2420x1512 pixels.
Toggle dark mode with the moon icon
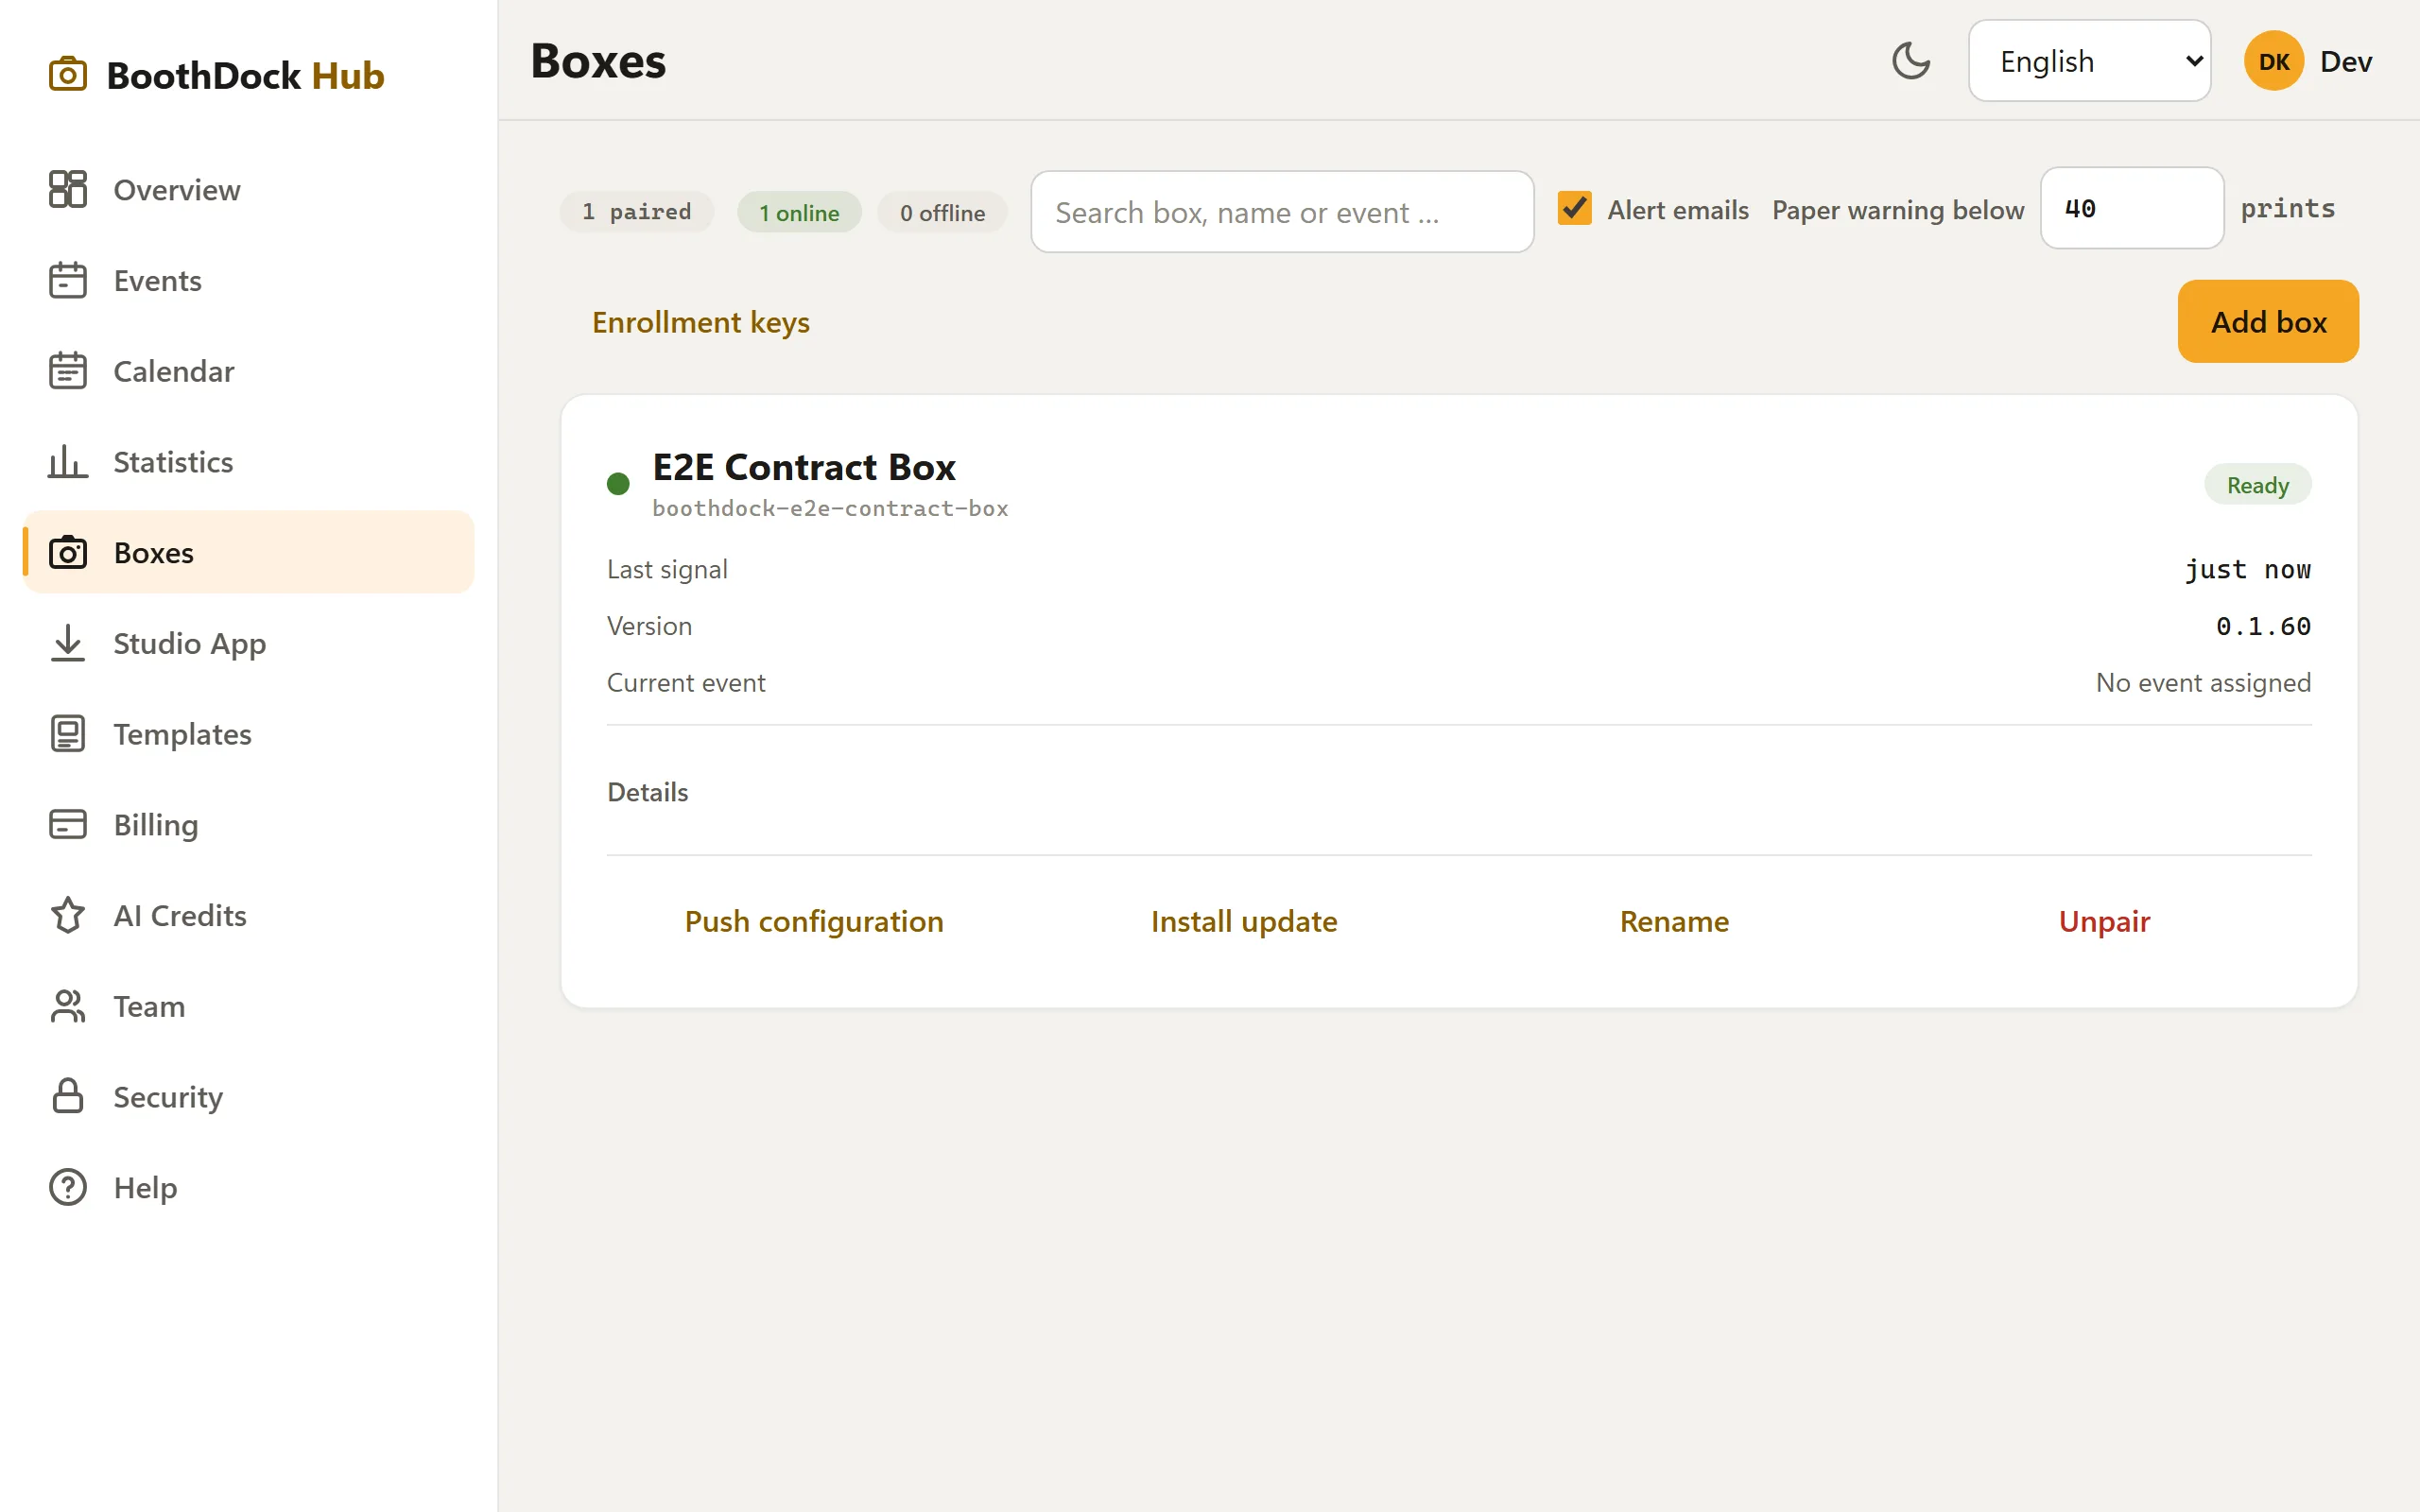1911,61
